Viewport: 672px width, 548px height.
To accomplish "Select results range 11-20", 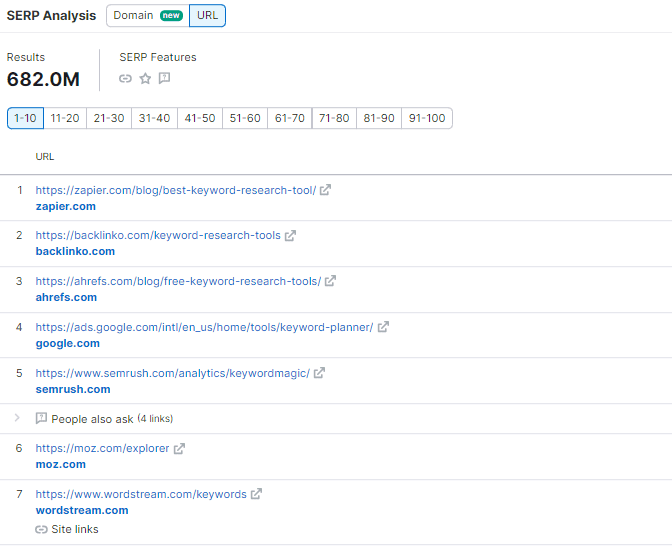I will pos(65,118).
